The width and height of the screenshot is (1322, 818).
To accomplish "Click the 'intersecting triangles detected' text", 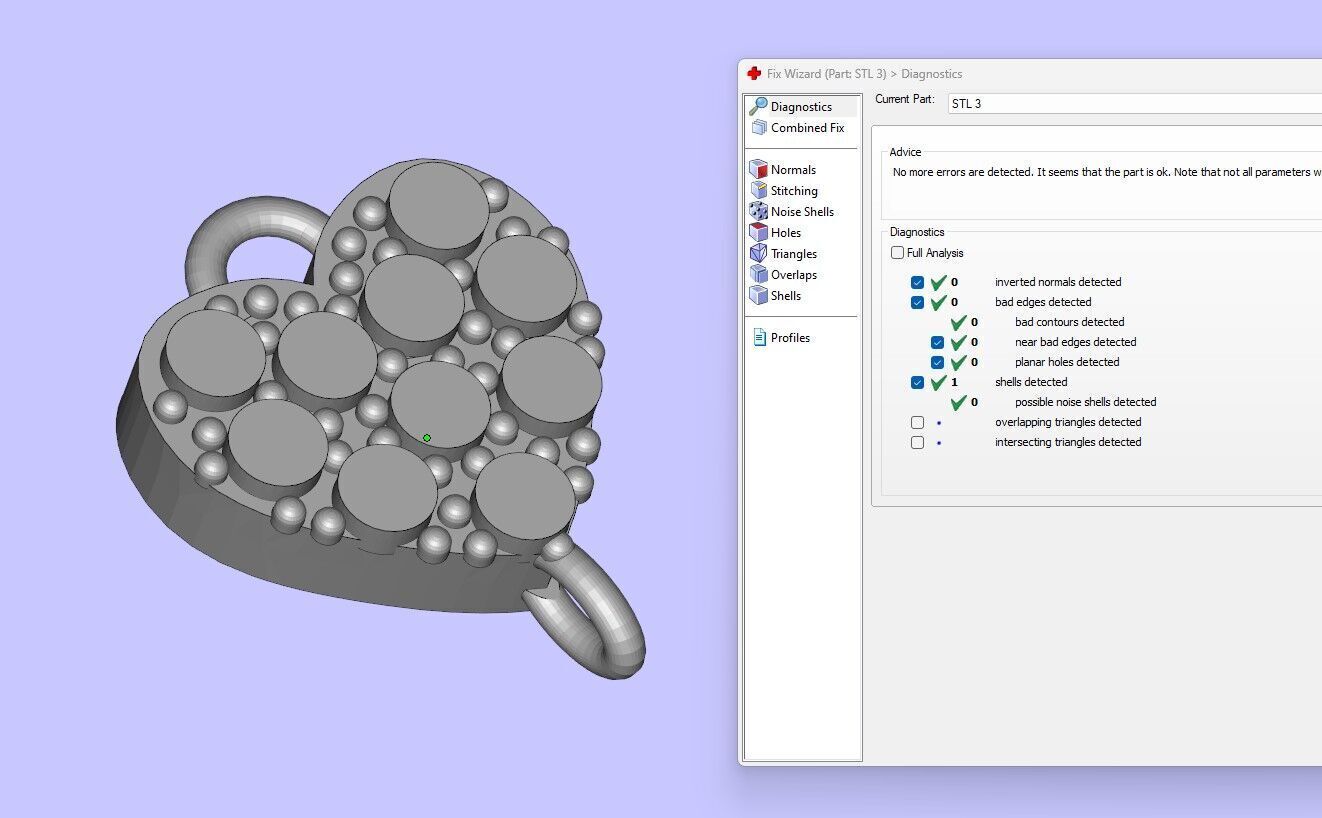I will pos(1068,442).
